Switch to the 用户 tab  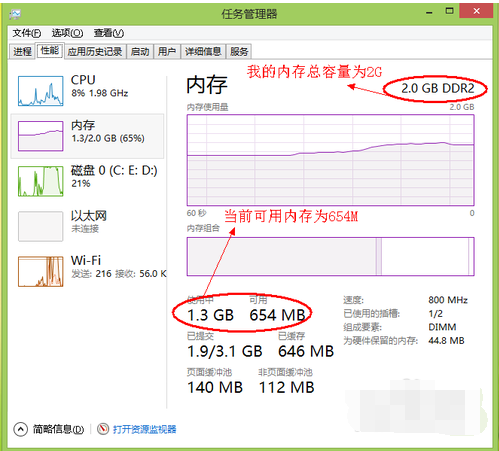tap(167, 51)
